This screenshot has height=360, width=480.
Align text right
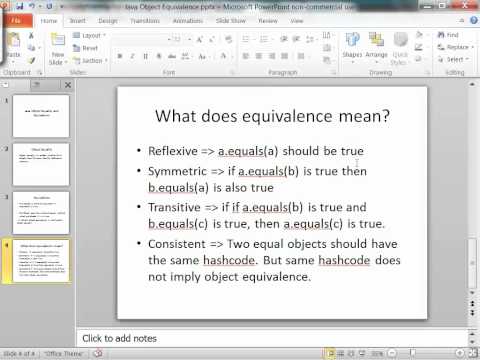(x=271, y=56)
